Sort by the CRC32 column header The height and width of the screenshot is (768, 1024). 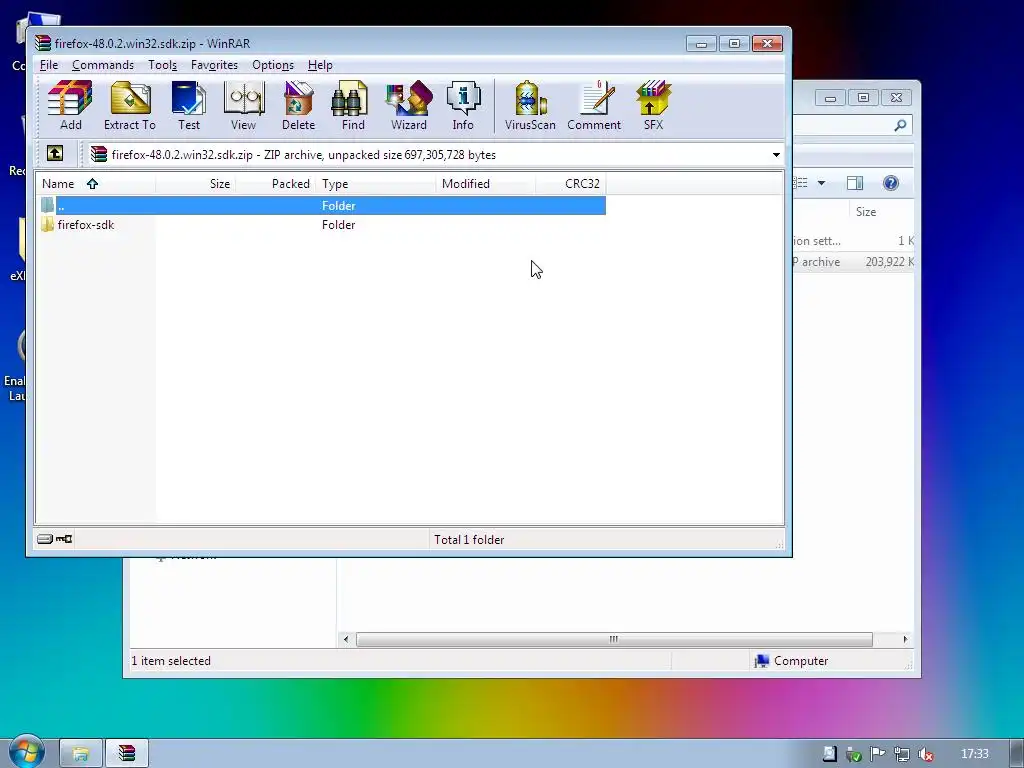(x=571, y=184)
